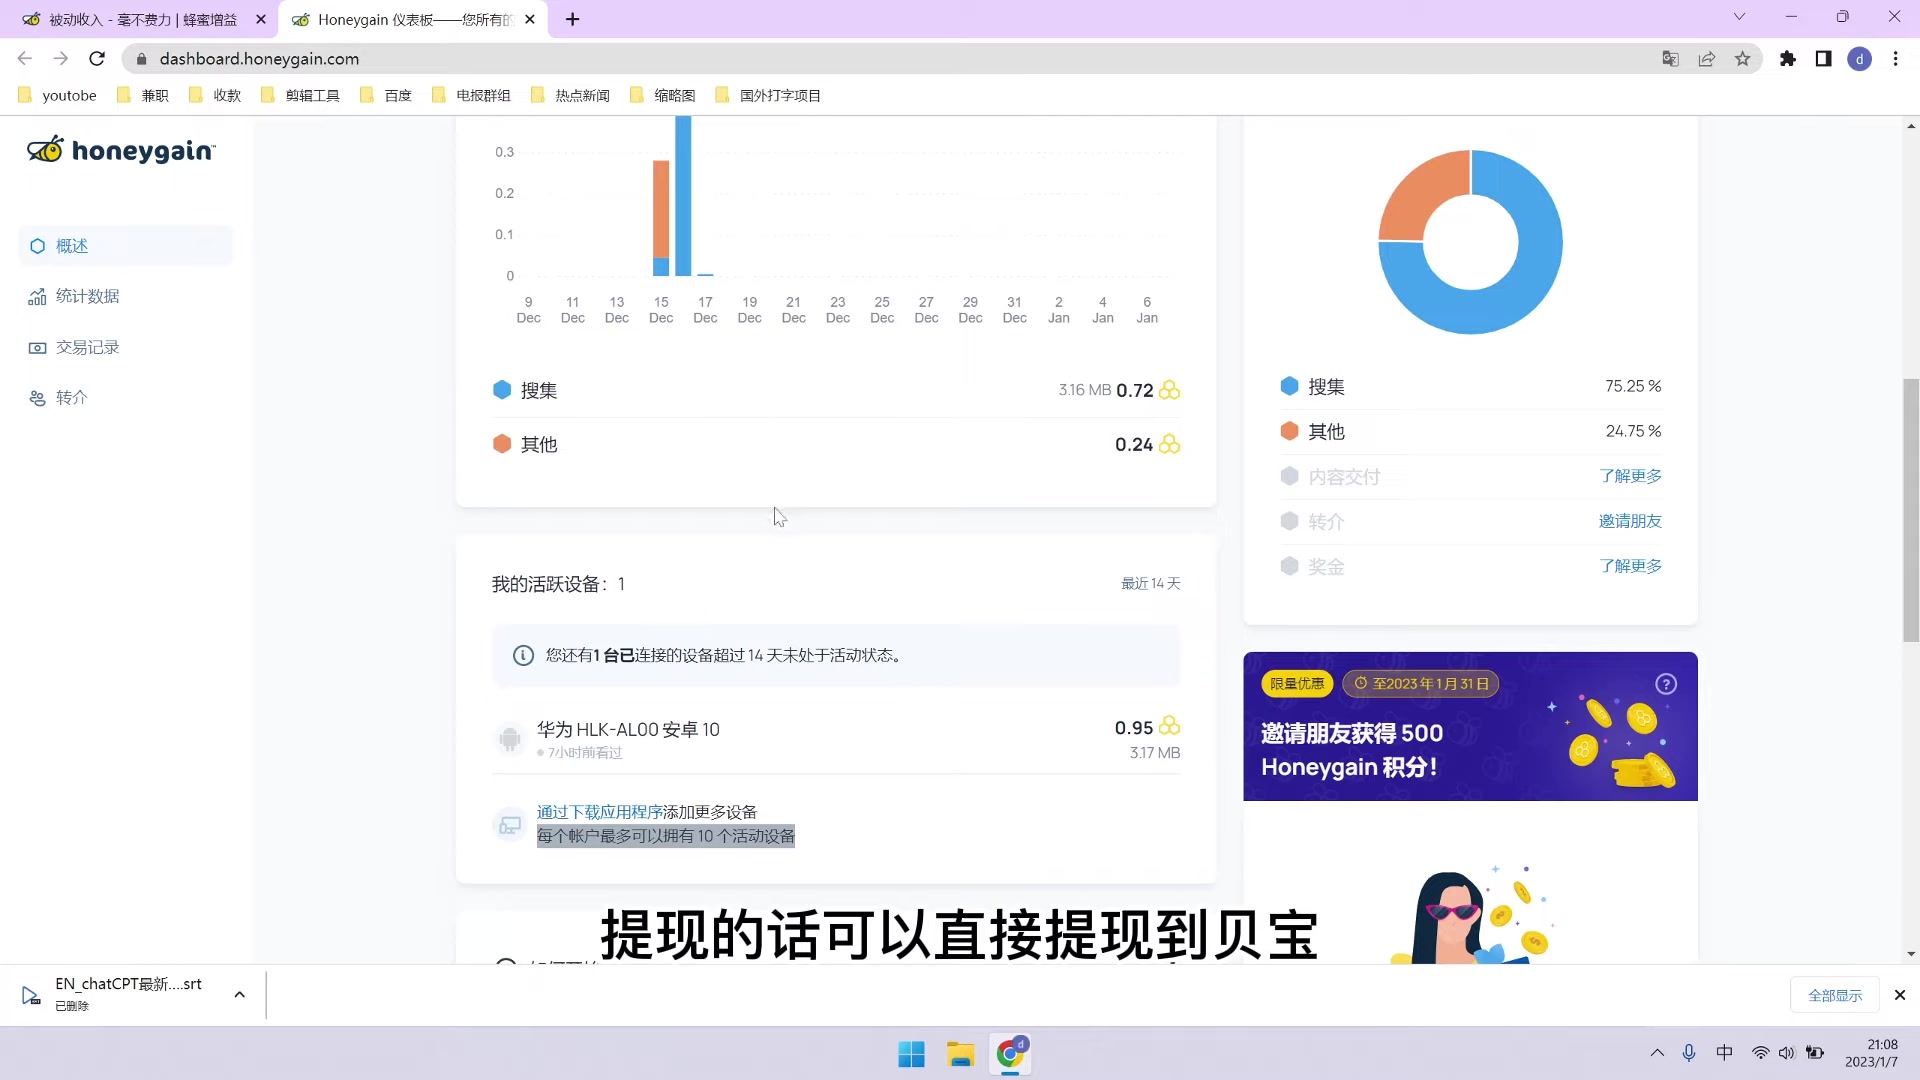Open menu arrow for downloaded srt file
1920x1080 pixels.
tap(239, 994)
